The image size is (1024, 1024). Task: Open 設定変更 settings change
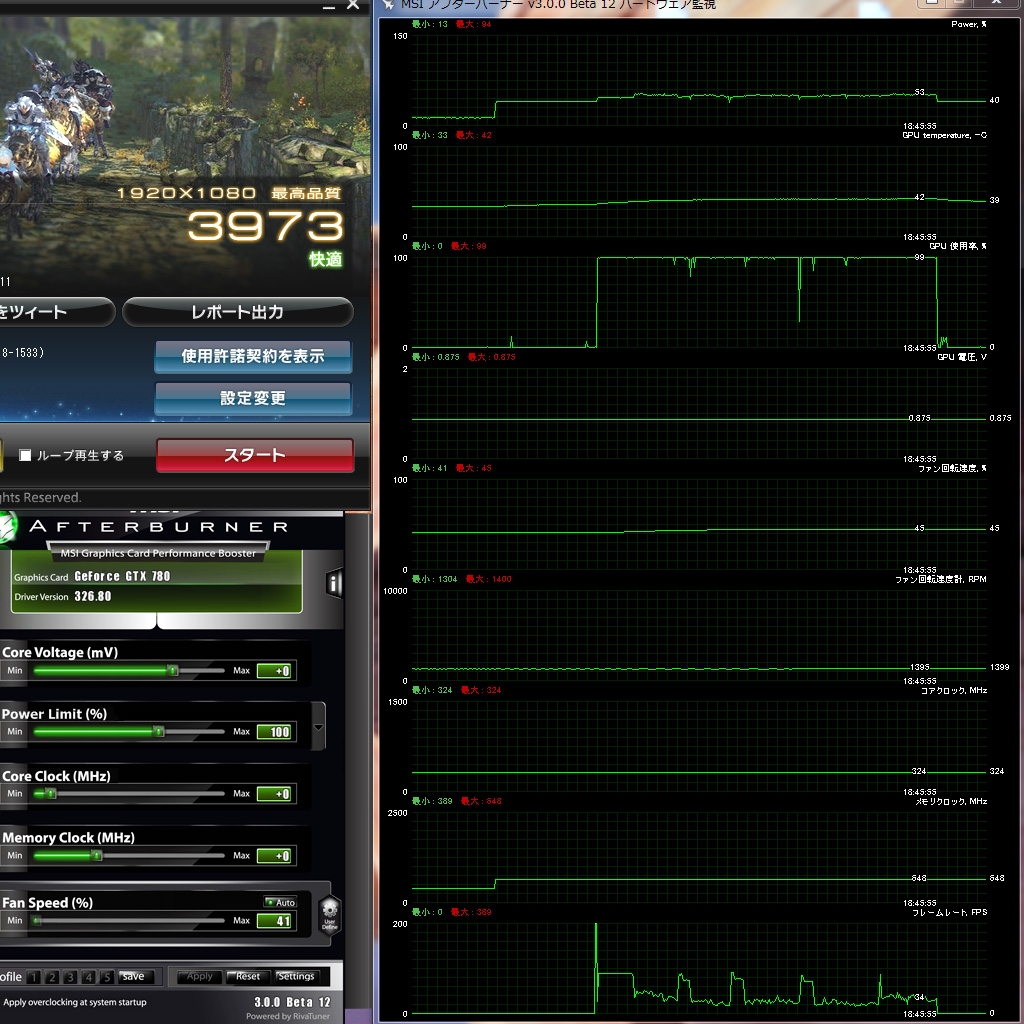(253, 398)
